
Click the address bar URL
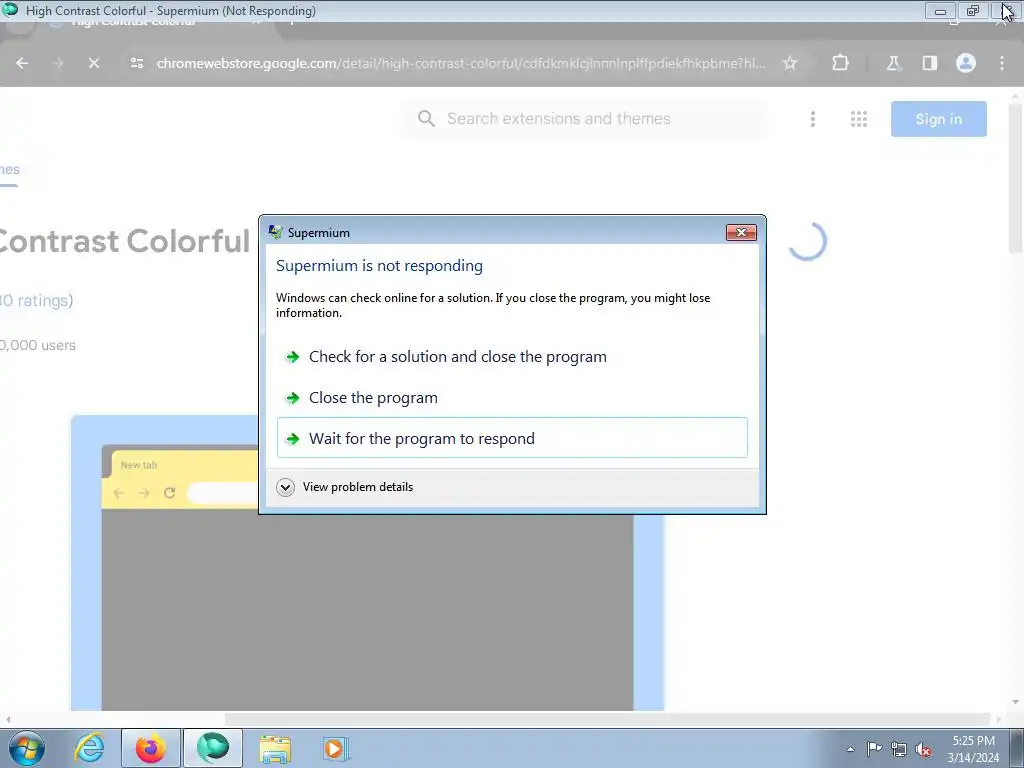(x=460, y=63)
